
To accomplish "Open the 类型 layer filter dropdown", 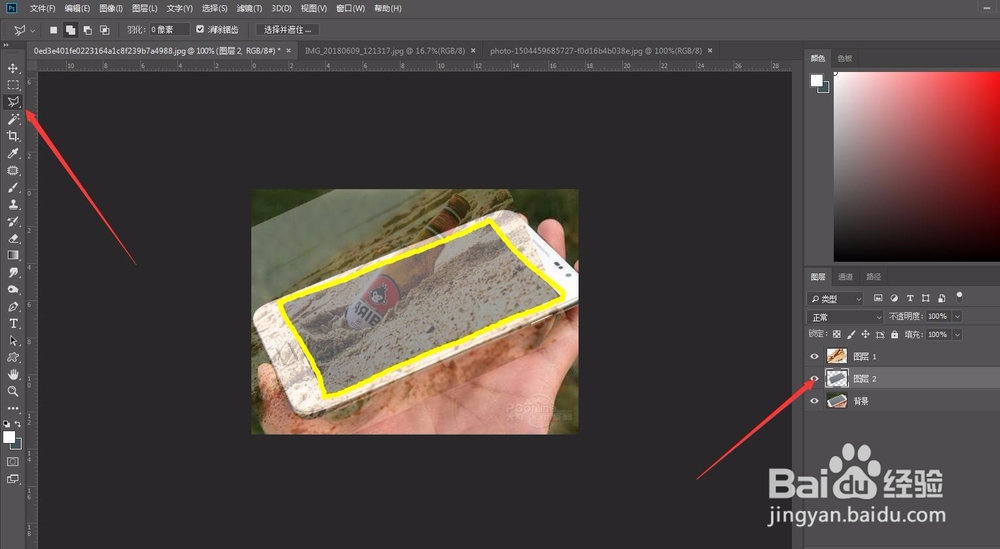I will [x=835, y=298].
